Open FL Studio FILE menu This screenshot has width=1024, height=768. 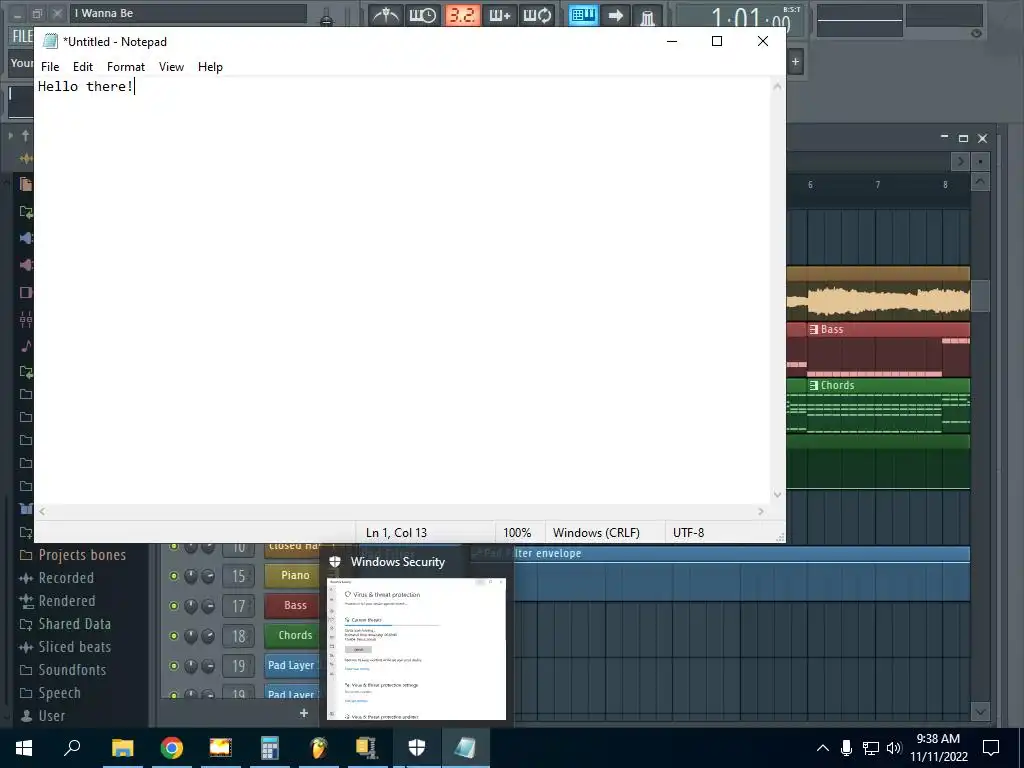(x=22, y=36)
